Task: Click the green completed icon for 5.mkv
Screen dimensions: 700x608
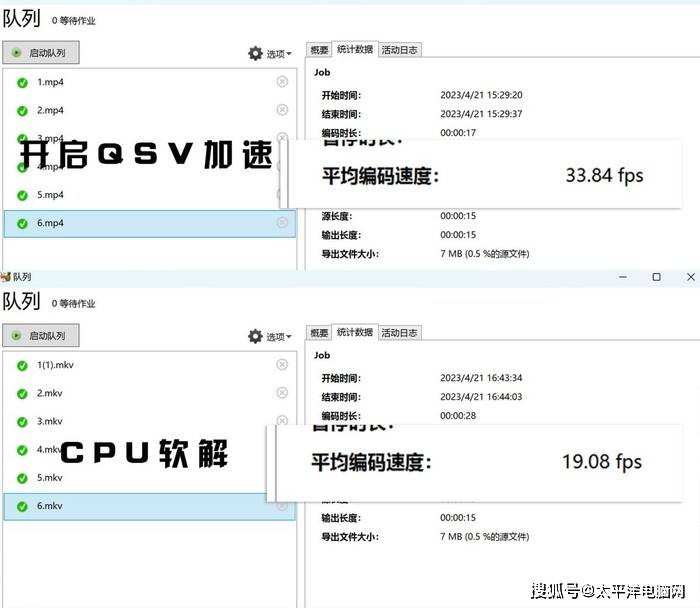Action: click(22, 479)
